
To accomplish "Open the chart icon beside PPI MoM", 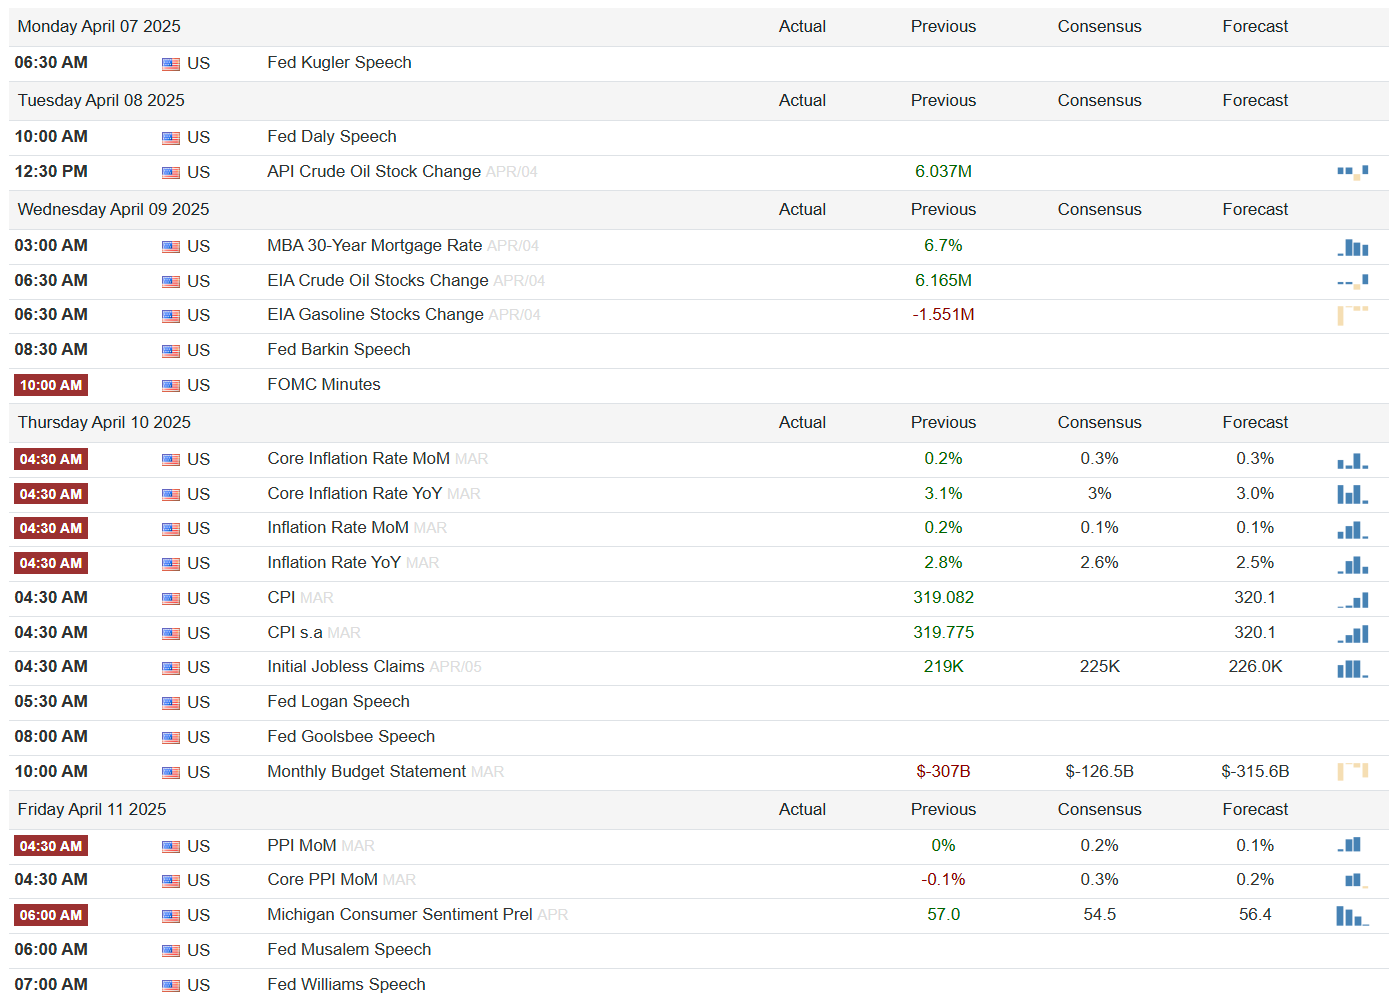I will pyautogui.click(x=1352, y=845).
